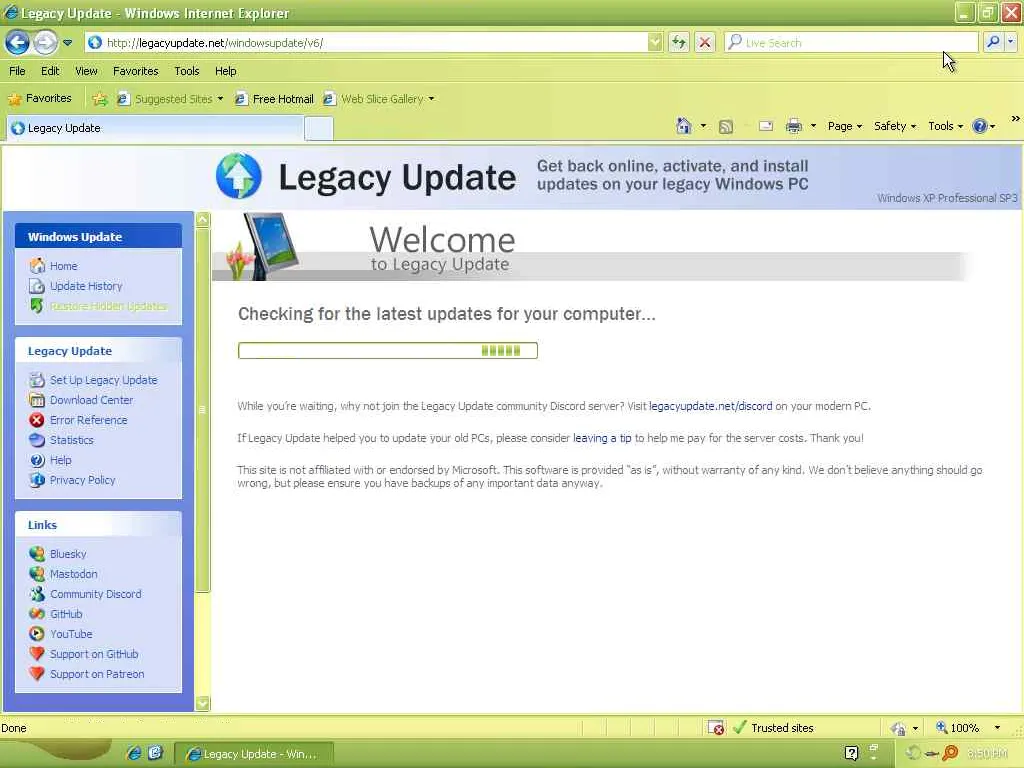Click the RSS feeds icon

point(726,127)
